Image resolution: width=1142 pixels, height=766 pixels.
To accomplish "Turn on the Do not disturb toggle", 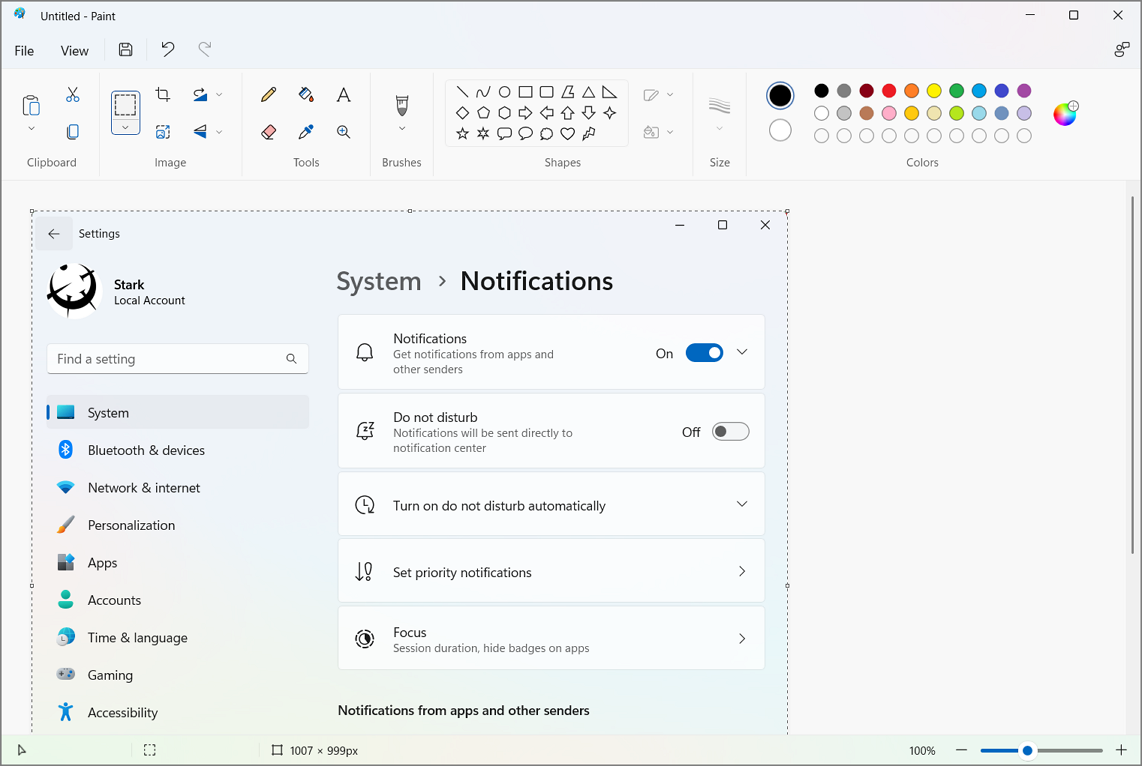I will [731, 432].
